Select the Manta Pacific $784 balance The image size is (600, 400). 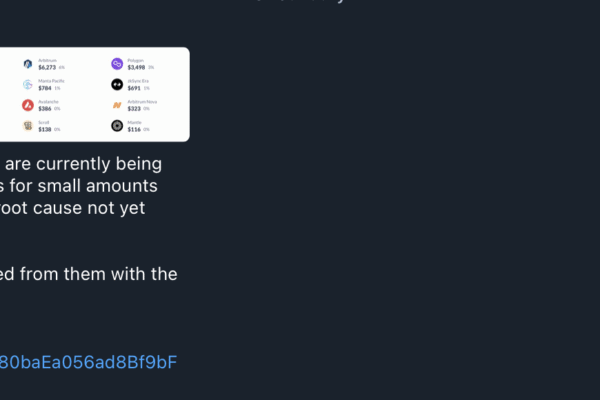click(x=45, y=88)
